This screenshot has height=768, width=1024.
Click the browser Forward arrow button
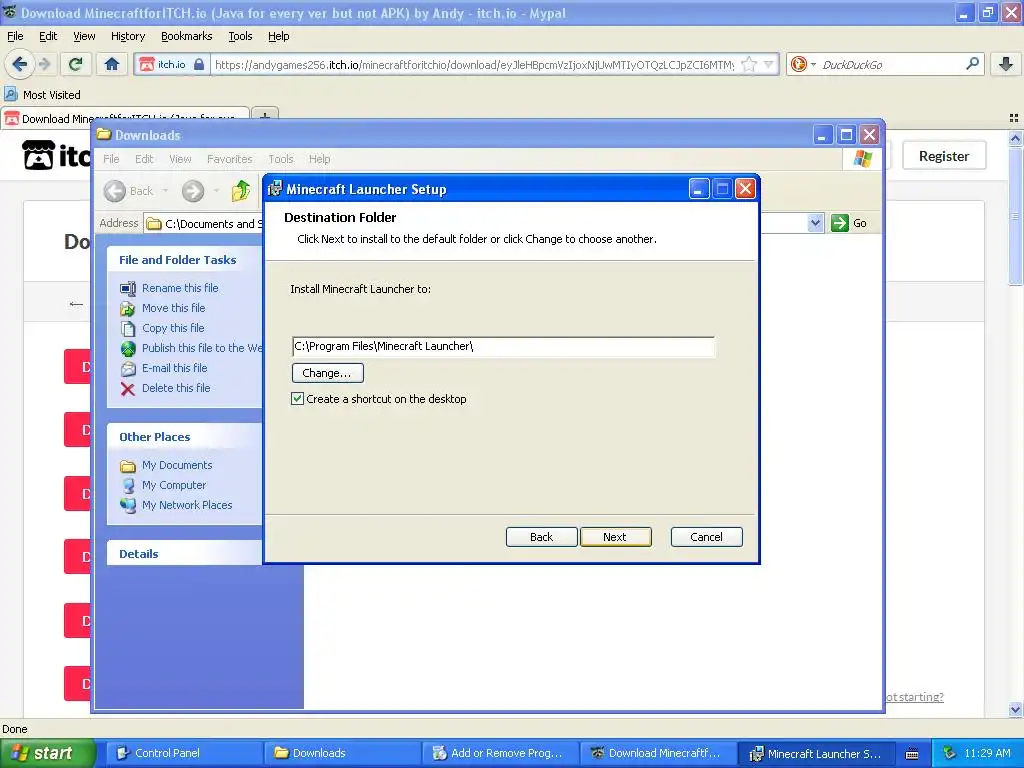tap(45, 64)
